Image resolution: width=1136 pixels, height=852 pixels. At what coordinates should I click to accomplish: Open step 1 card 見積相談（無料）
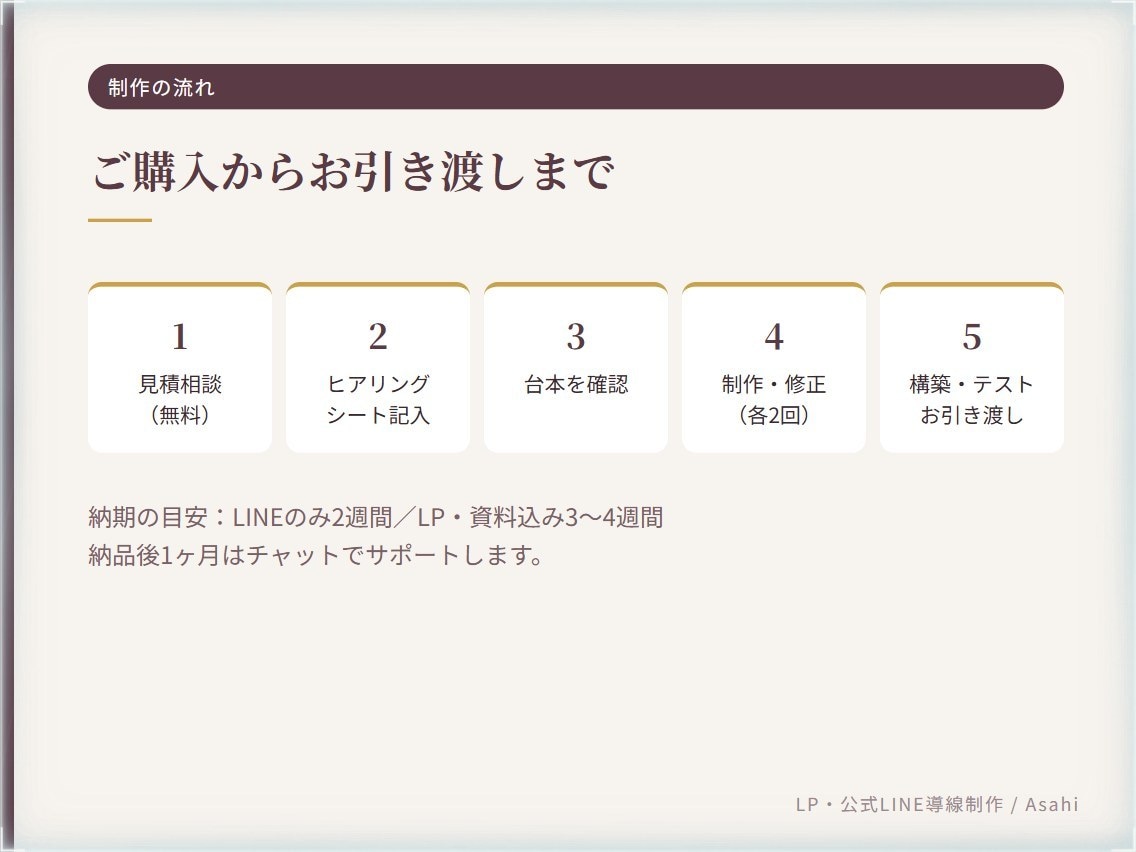pos(180,367)
